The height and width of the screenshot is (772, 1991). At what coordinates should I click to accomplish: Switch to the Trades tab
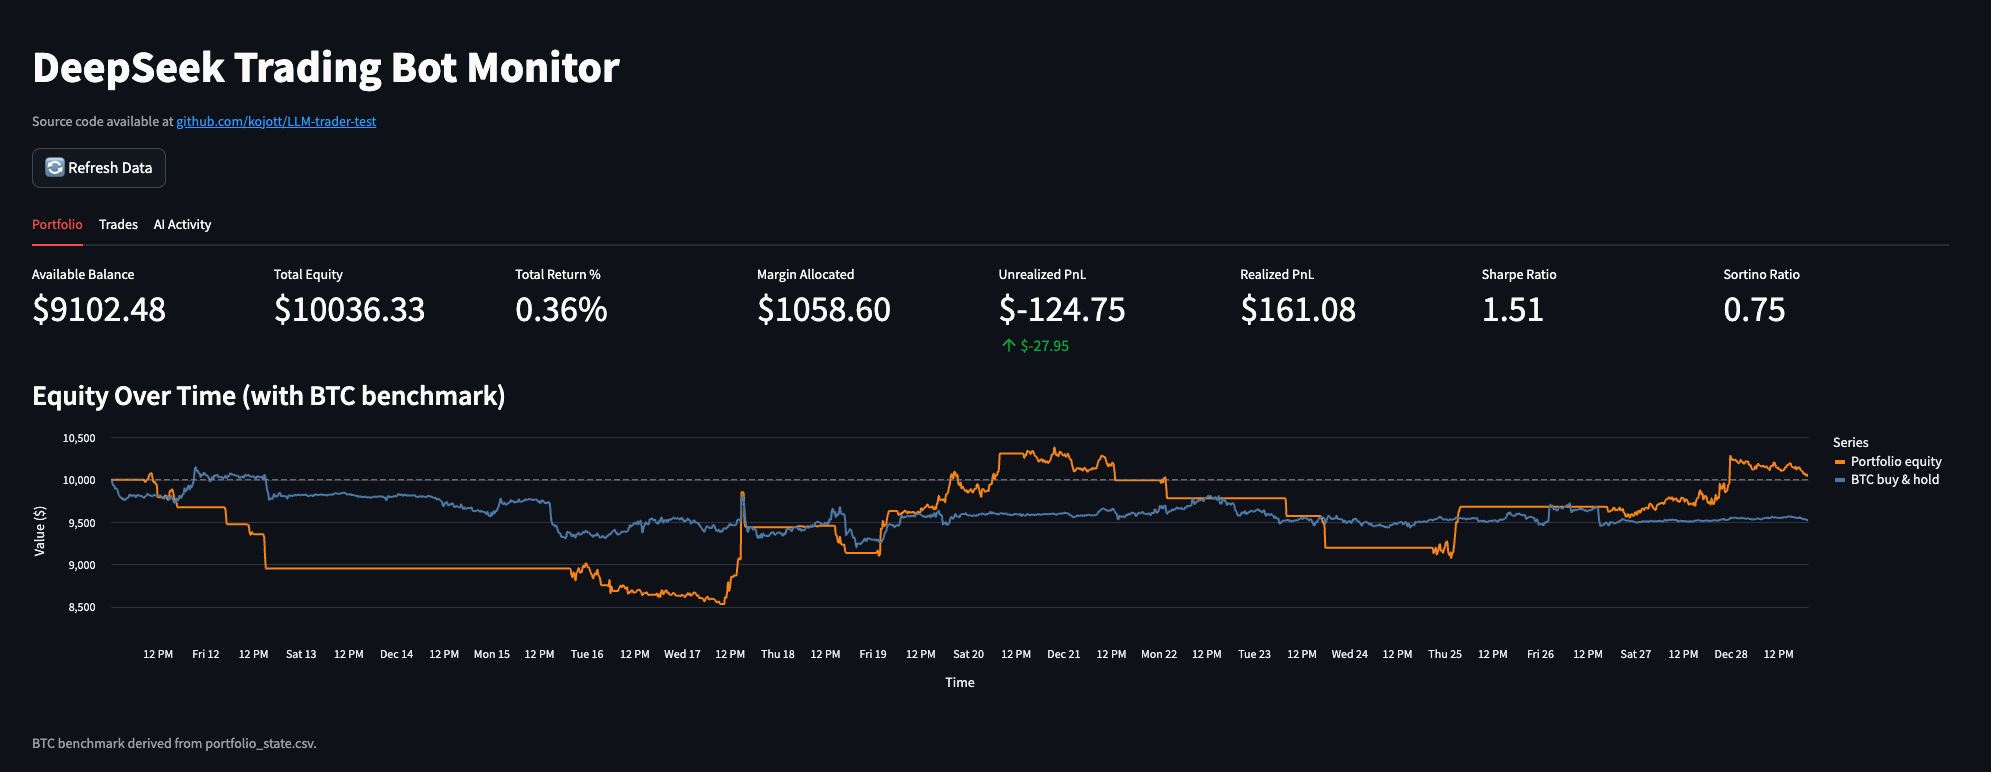point(118,224)
